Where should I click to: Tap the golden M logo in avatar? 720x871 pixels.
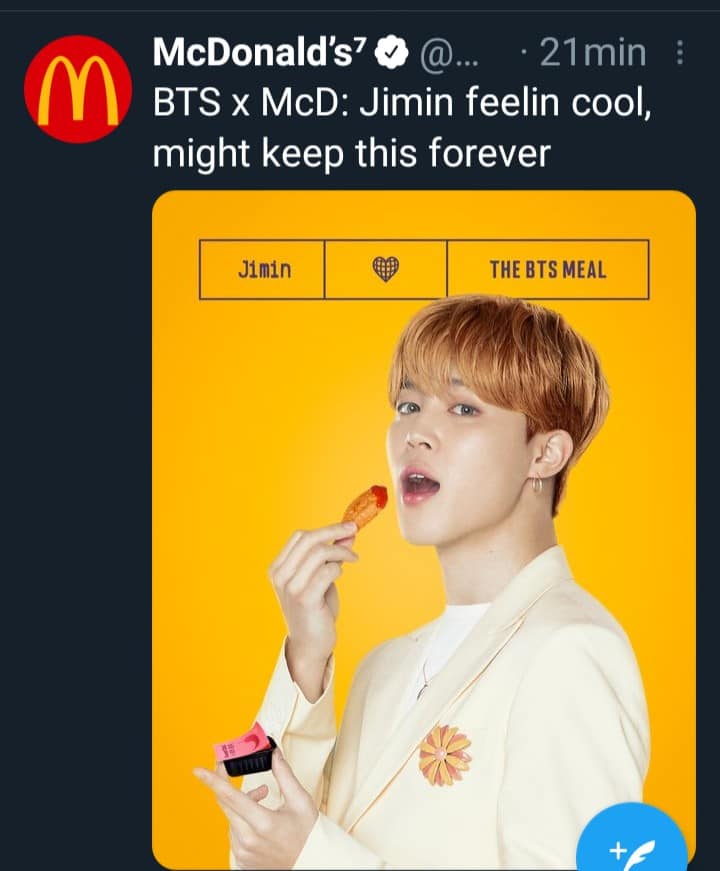78,90
